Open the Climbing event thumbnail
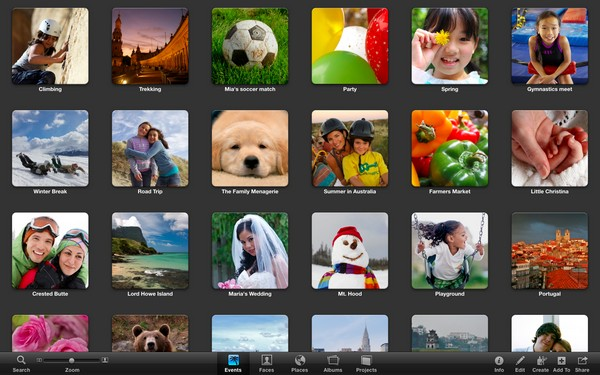Image resolution: width=600 pixels, height=375 pixels. [x=50, y=46]
